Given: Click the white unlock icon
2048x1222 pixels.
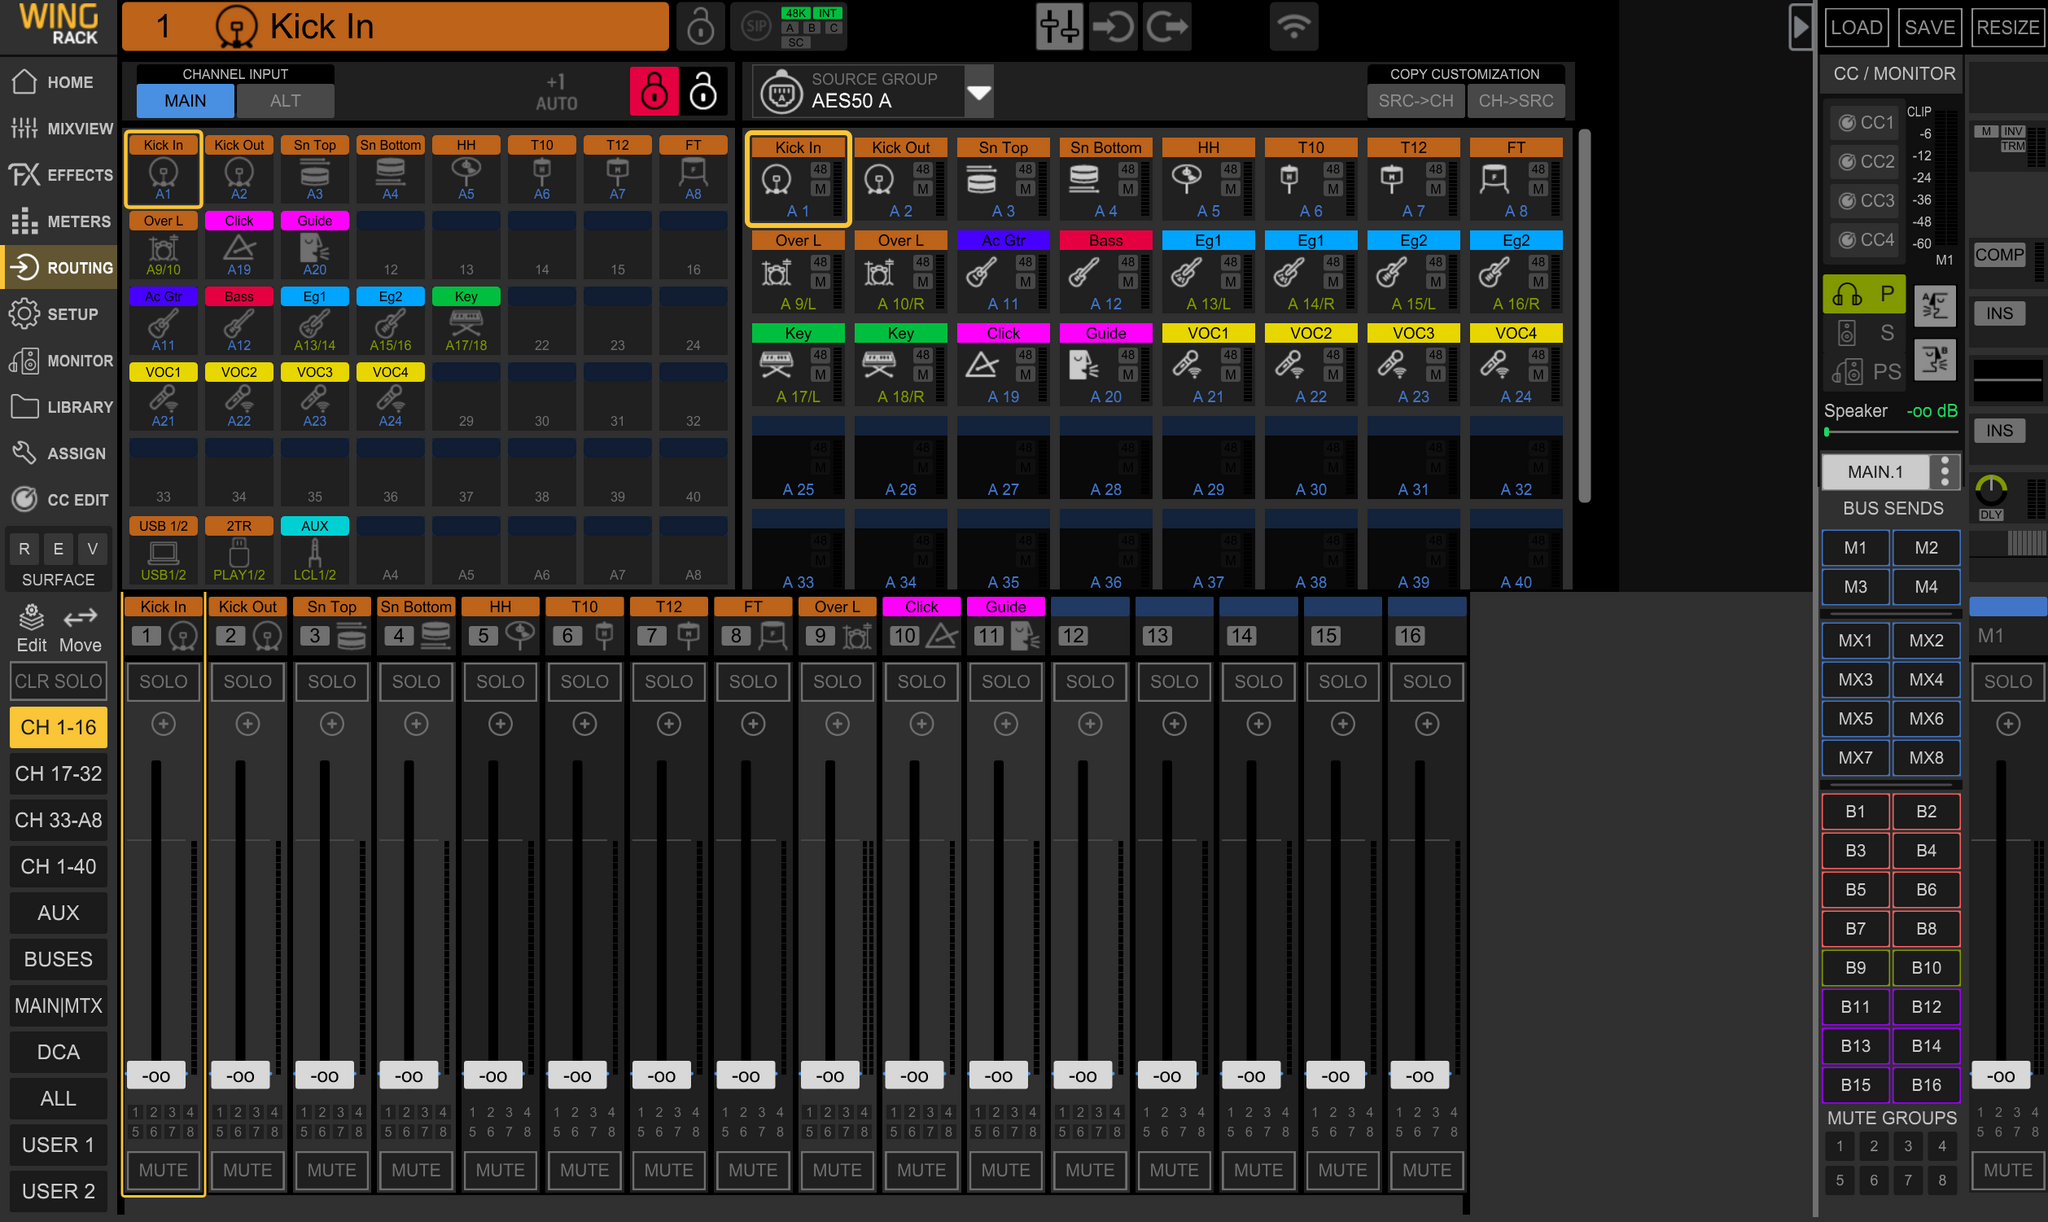Looking at the screenshot, I should [x=704, y=92].
